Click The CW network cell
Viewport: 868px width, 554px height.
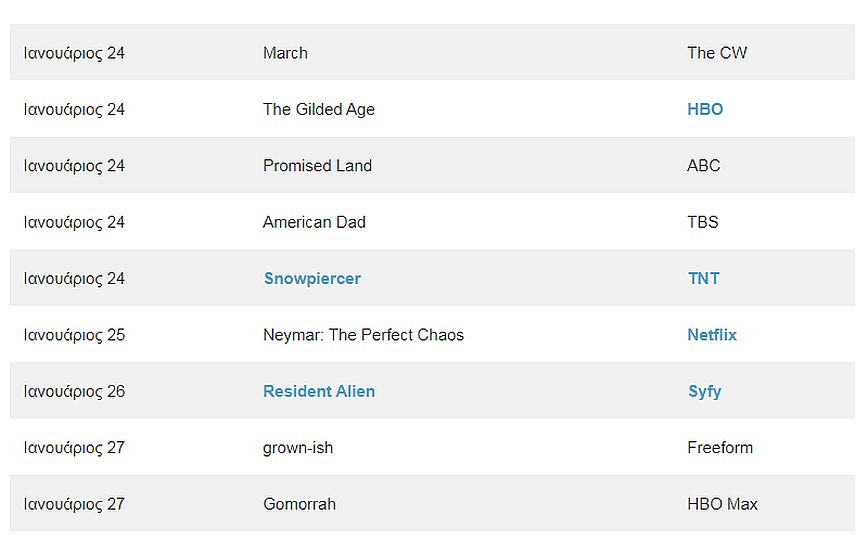[x=717, y=53]
